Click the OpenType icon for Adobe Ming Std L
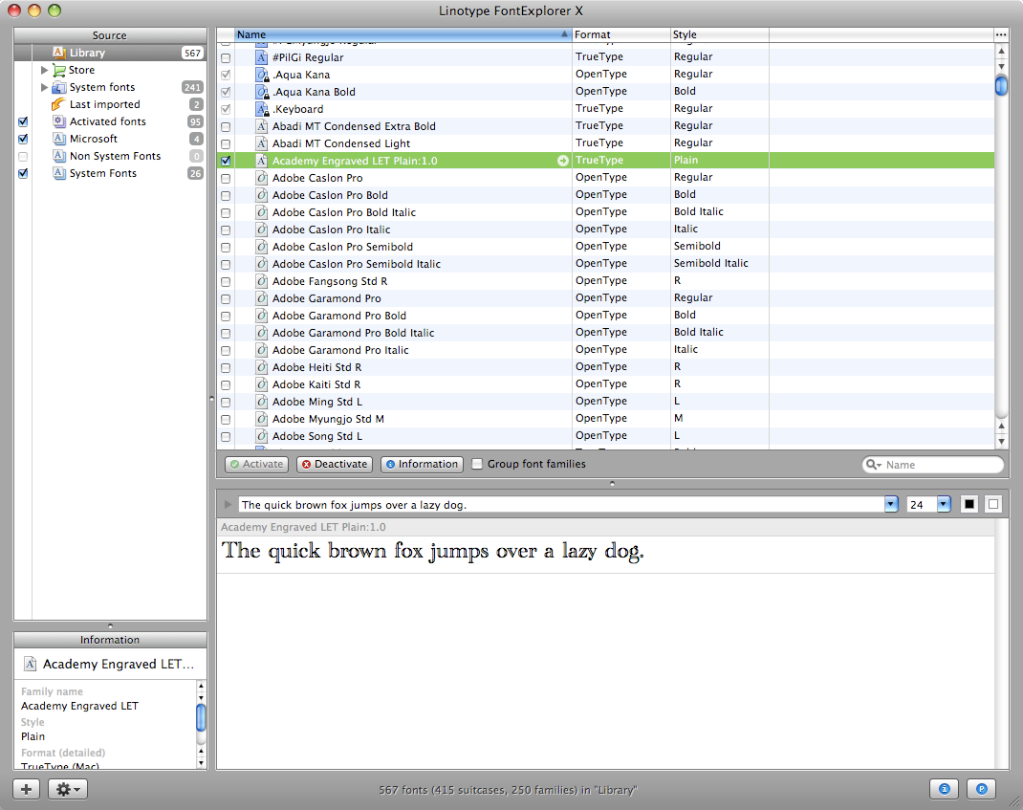Image resolution: width=1023 pixels, height=810 pixels. click(x=262, y=402)
